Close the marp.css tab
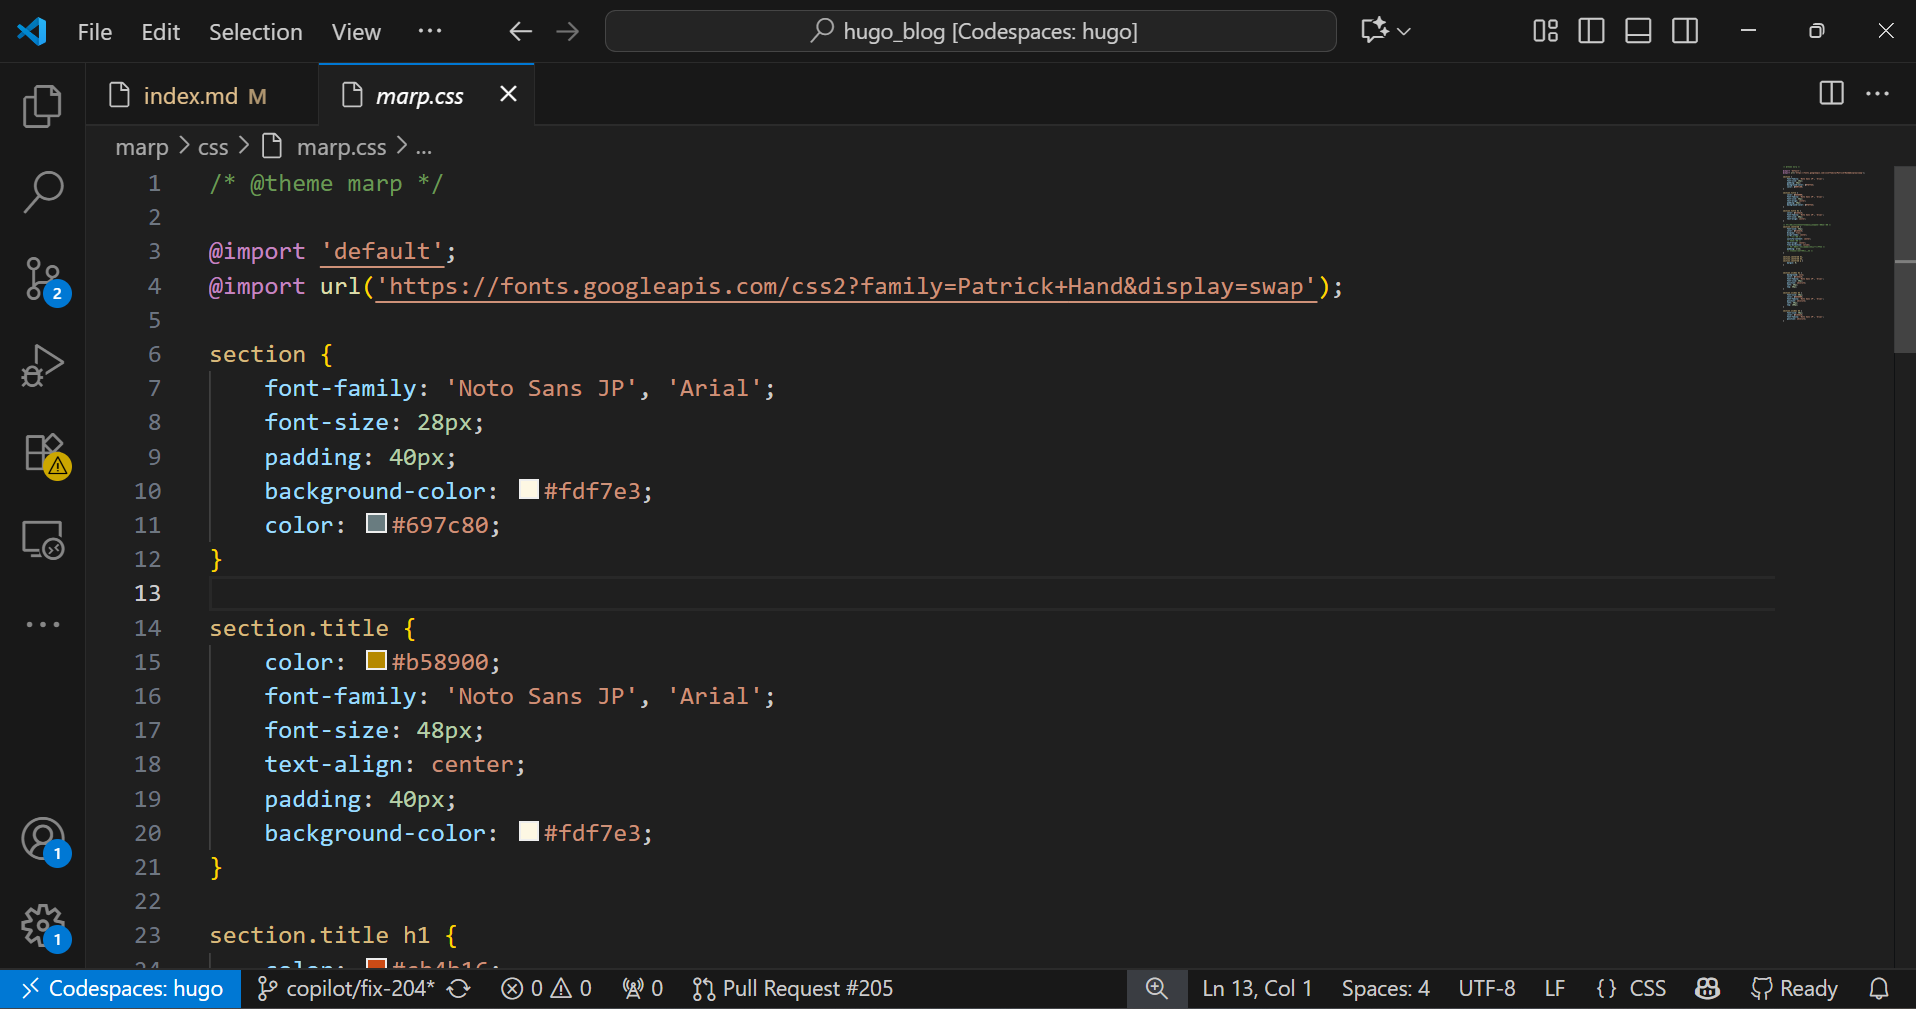The width and height of the screenshot is (1916, 1009). (x=508, y=94)
